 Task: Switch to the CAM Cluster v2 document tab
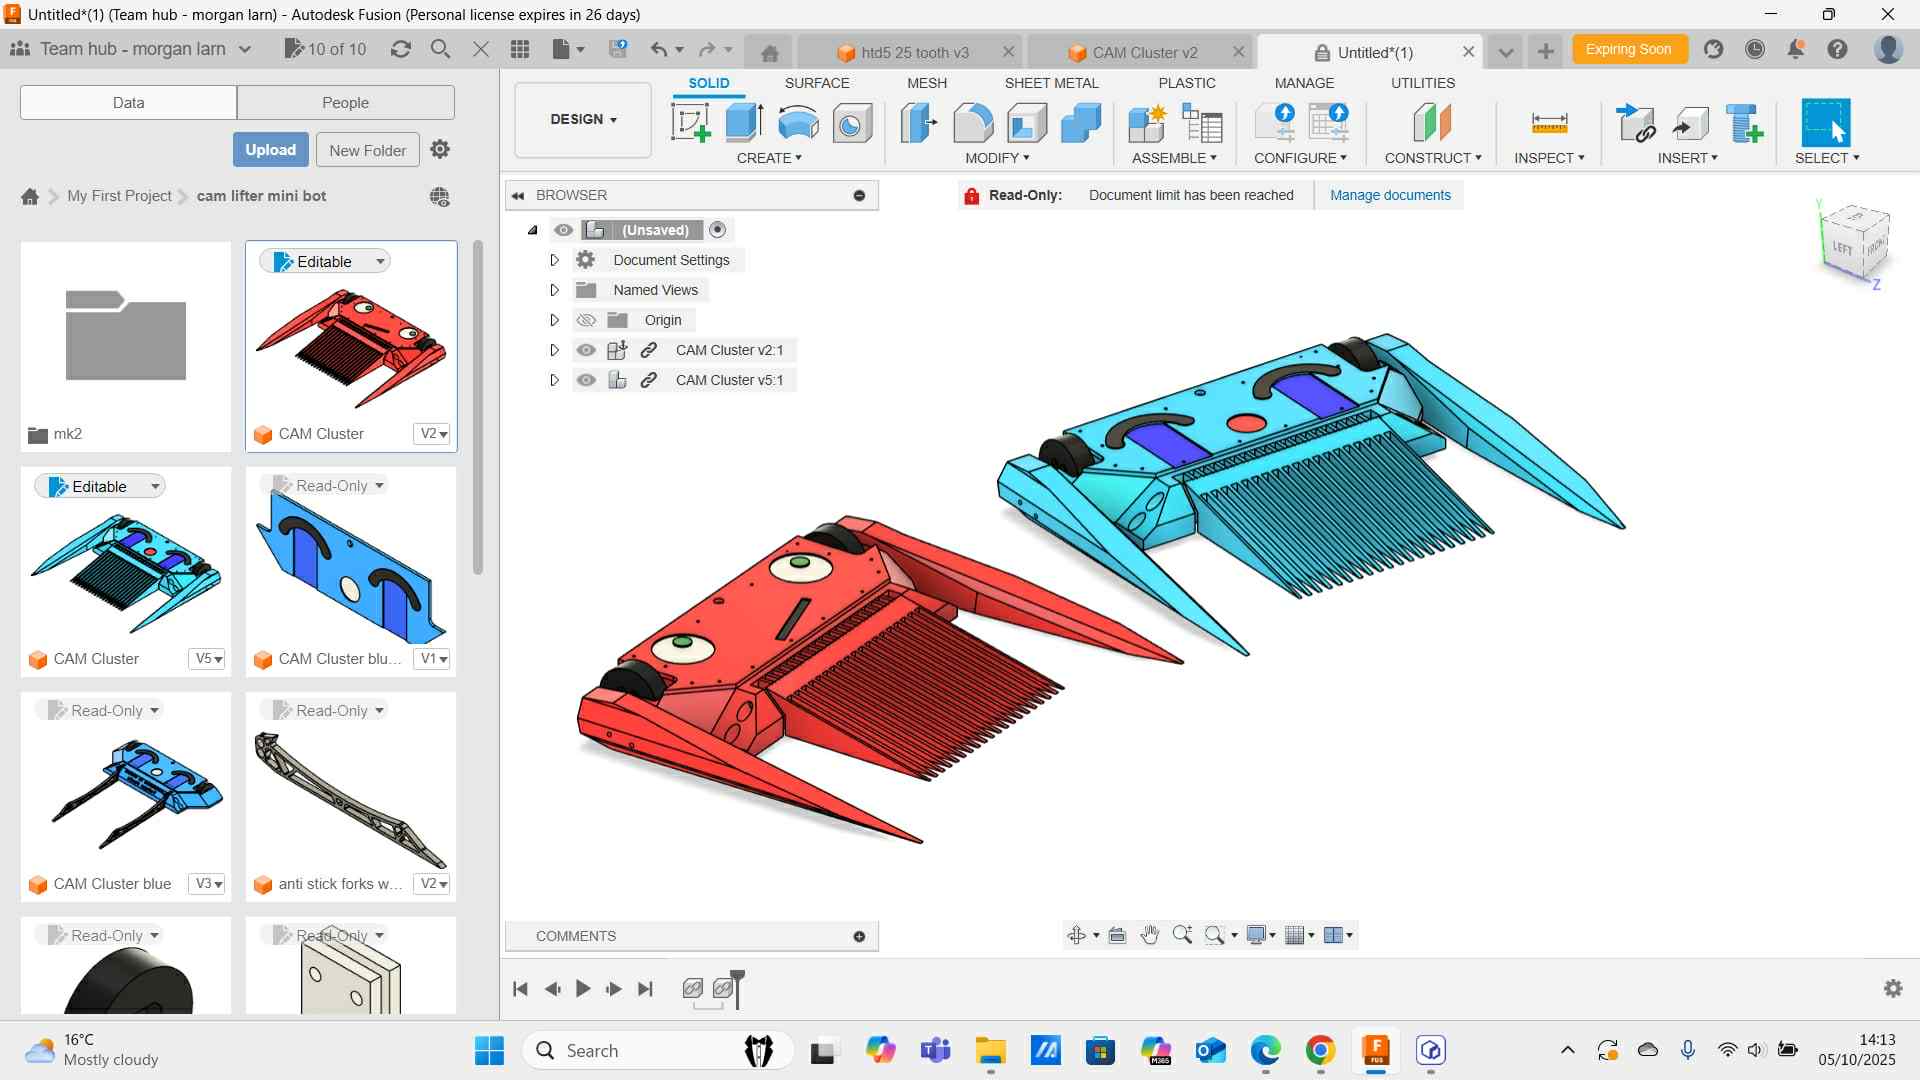pos(1143,52)
